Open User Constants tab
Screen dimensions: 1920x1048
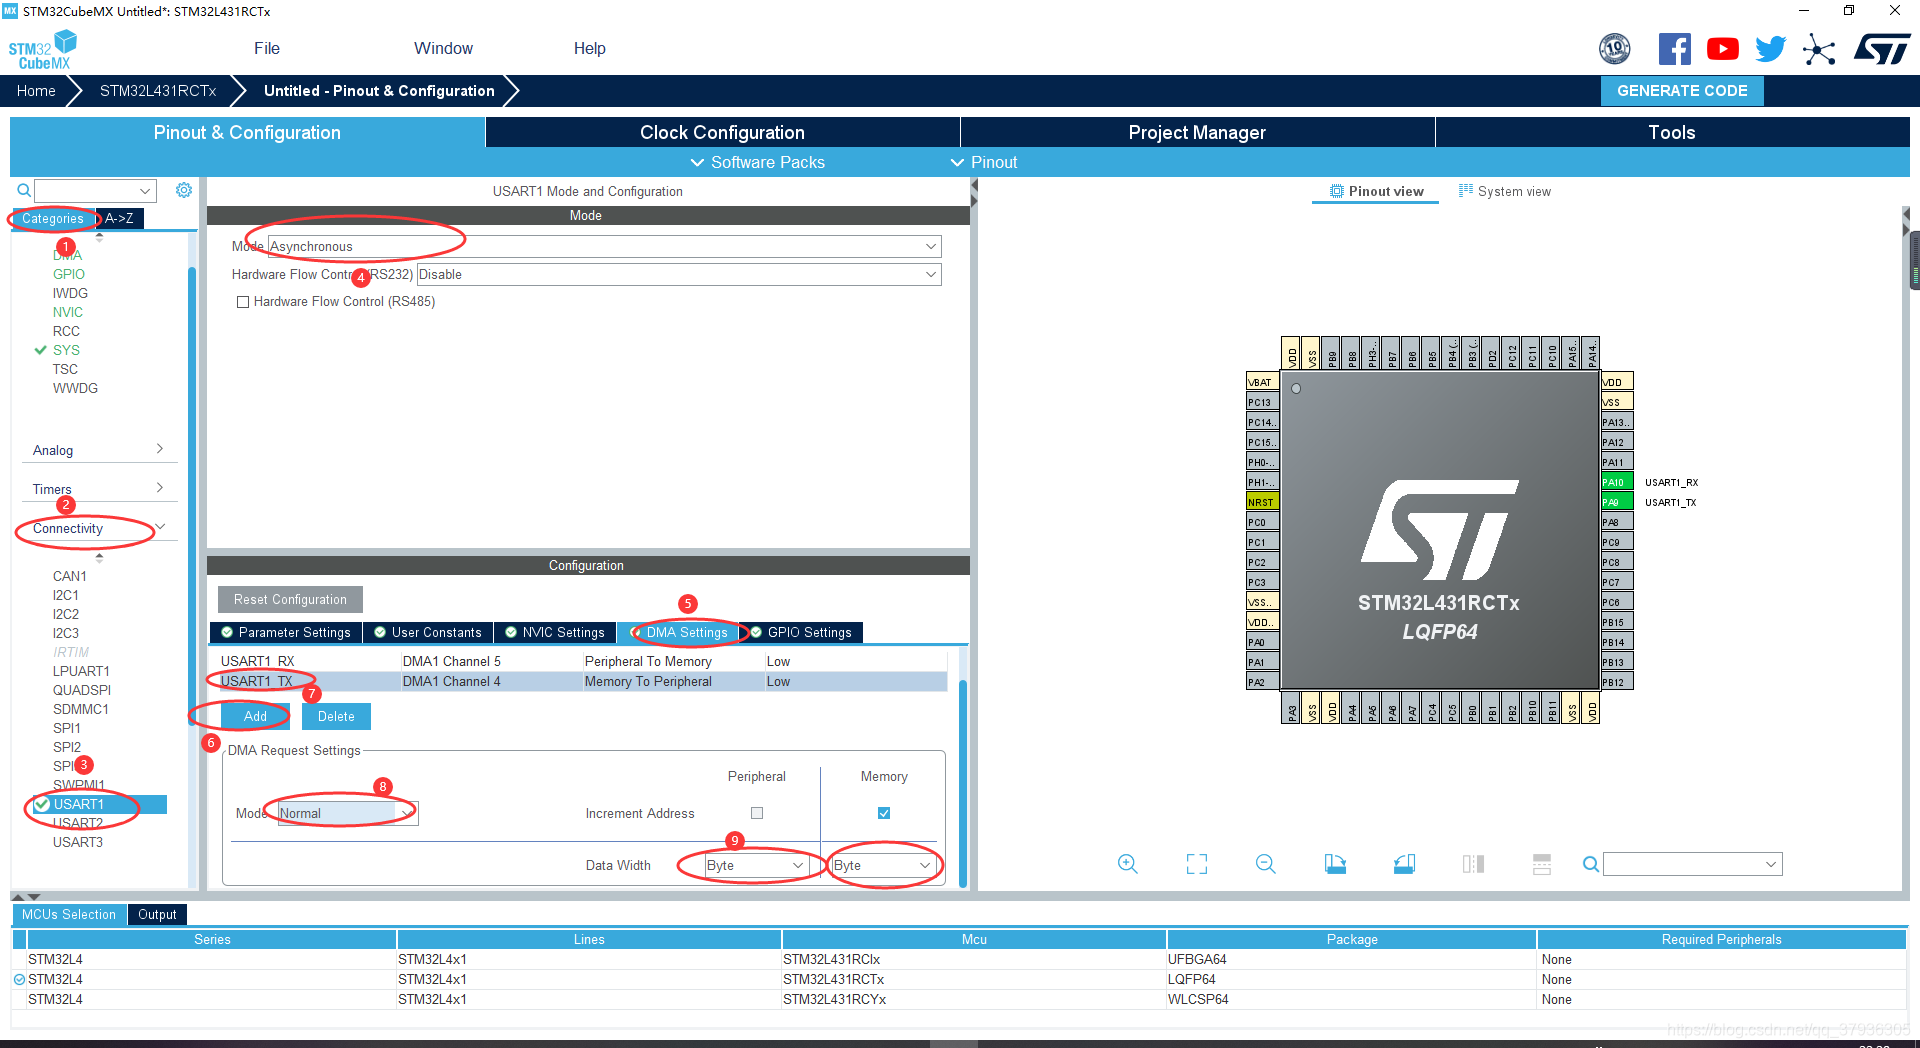pos(428,632)
